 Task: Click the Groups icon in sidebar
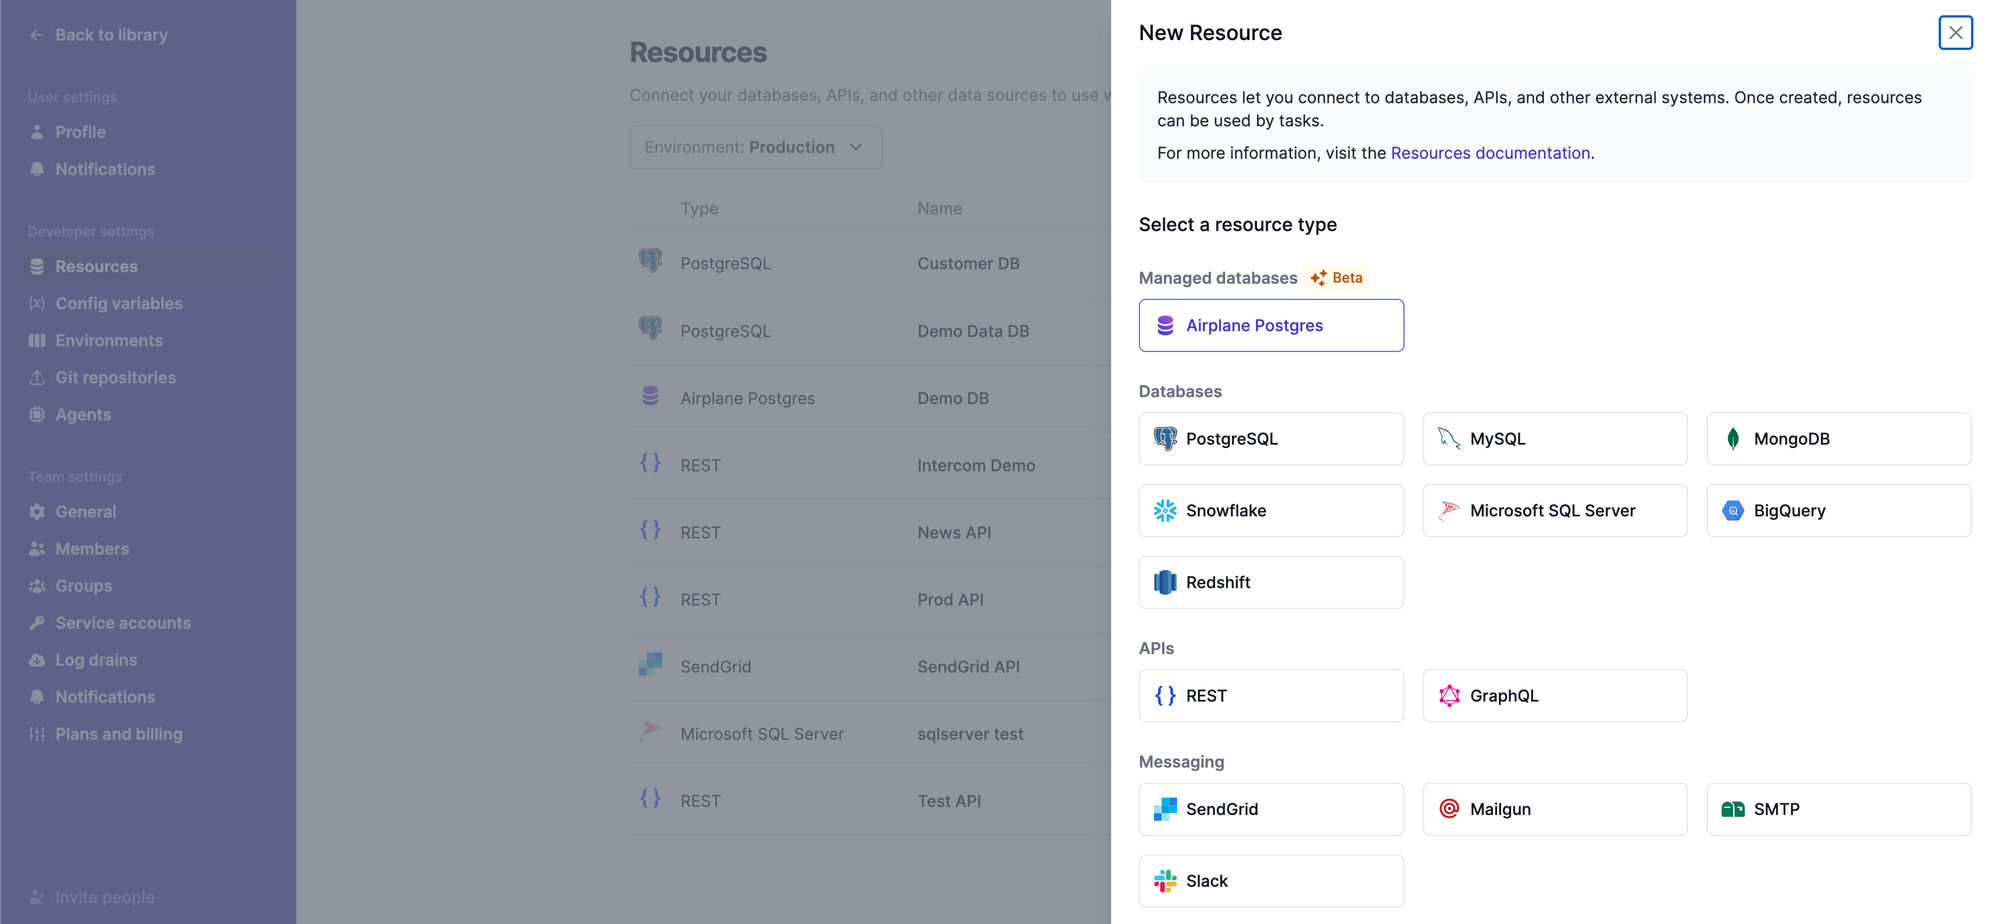(x=37, y=585)
